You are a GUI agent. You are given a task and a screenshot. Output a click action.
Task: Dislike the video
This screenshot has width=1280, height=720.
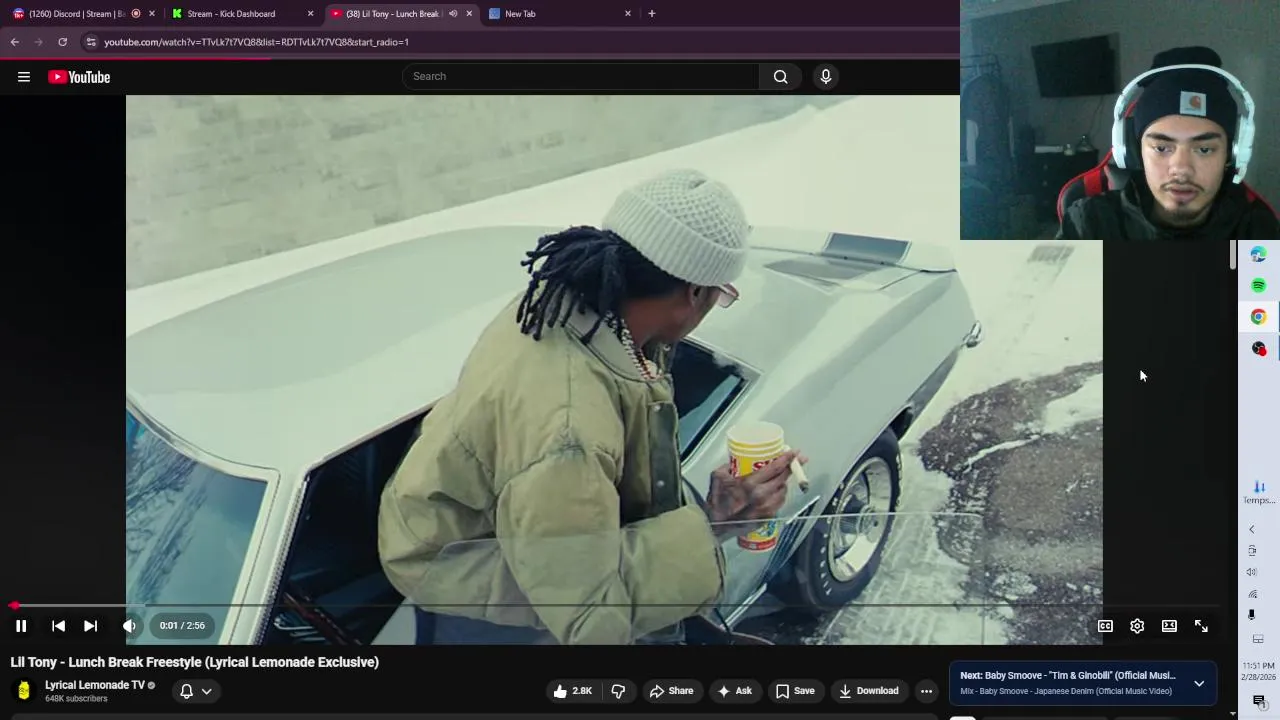tap(618, 691)
